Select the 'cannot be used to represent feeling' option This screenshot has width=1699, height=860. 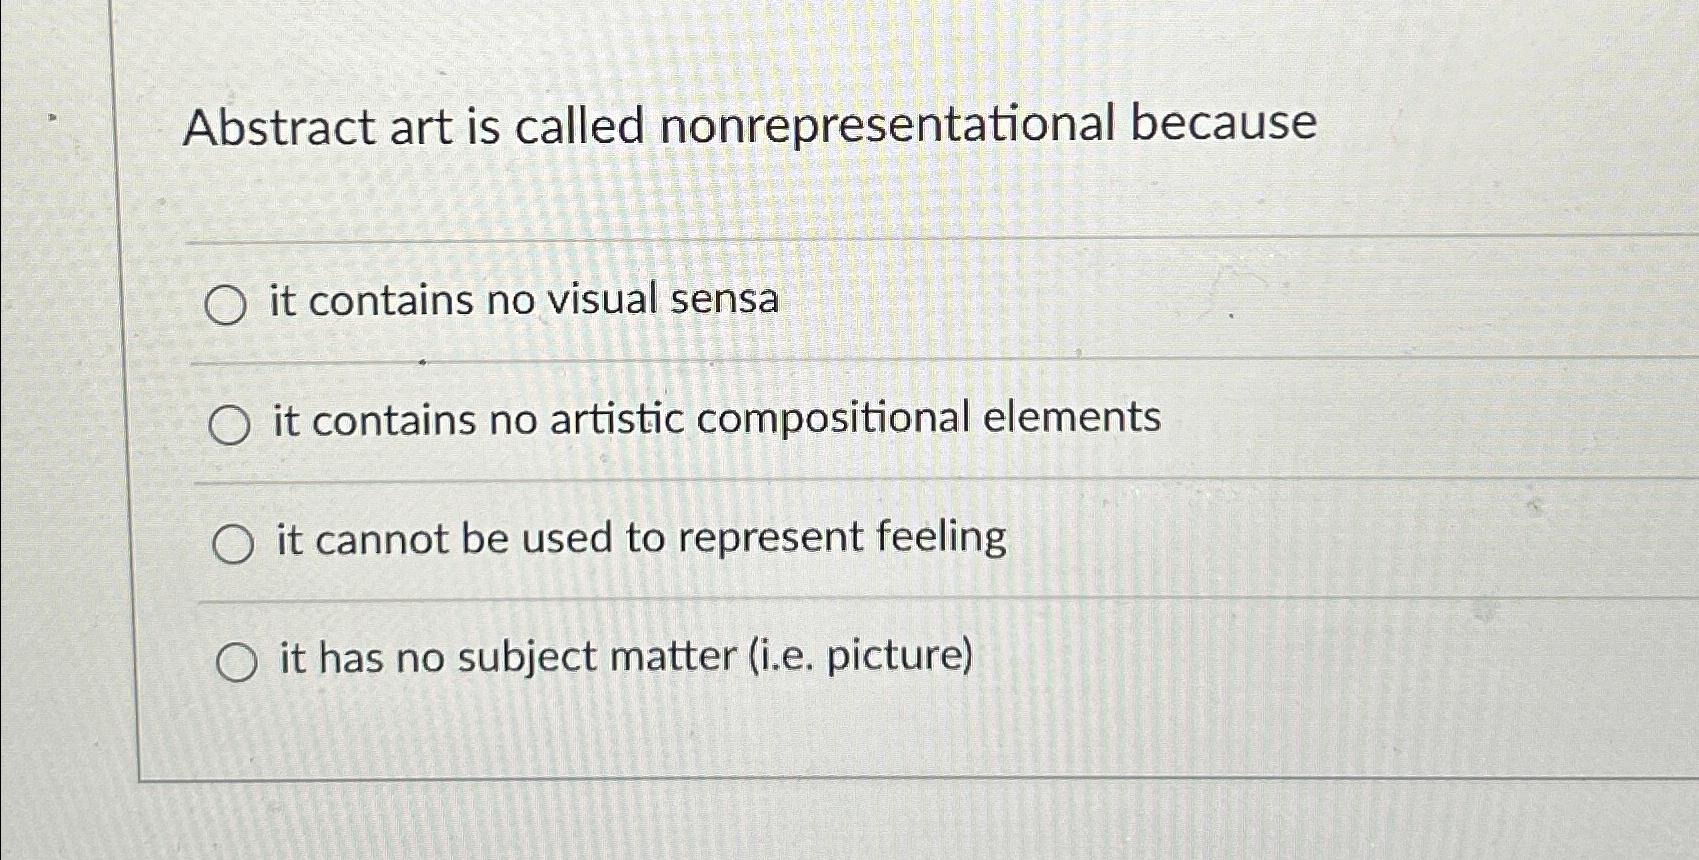[234, 541]
